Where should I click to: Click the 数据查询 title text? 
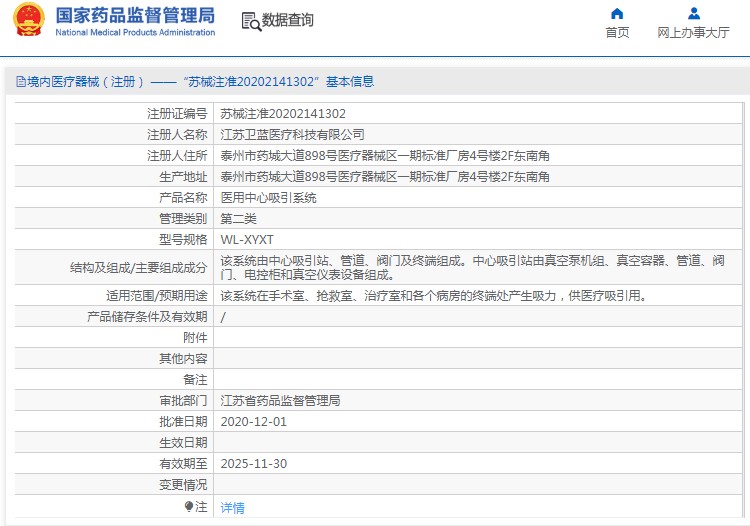click(287, 20)
